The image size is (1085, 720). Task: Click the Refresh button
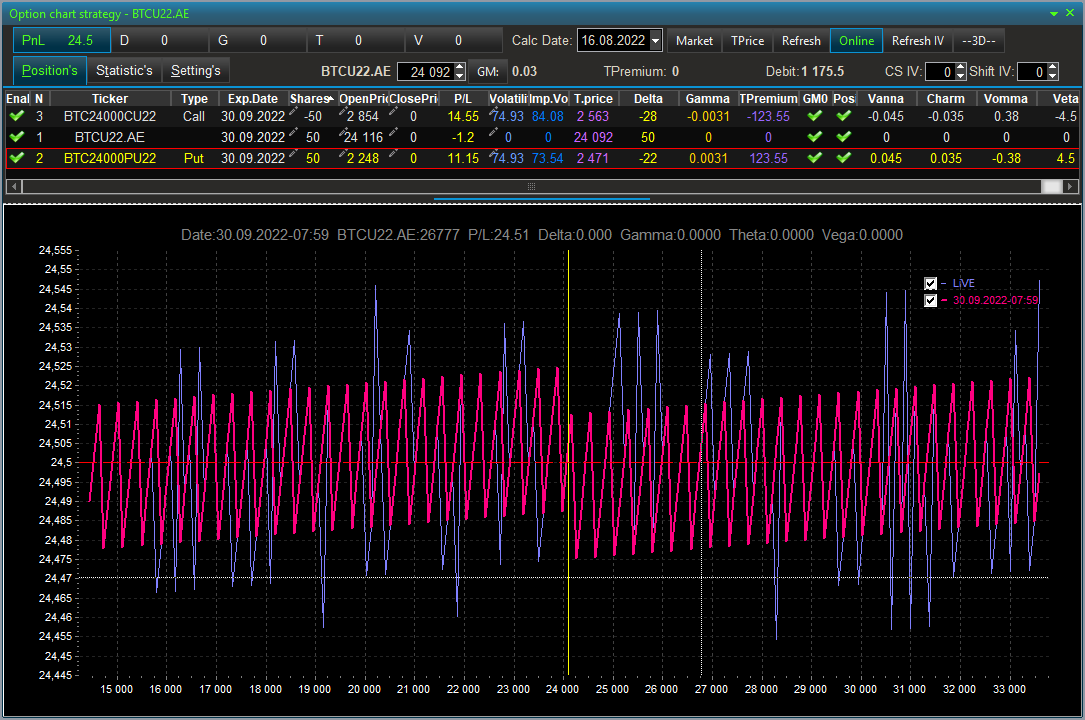click(x=801, y=41)
